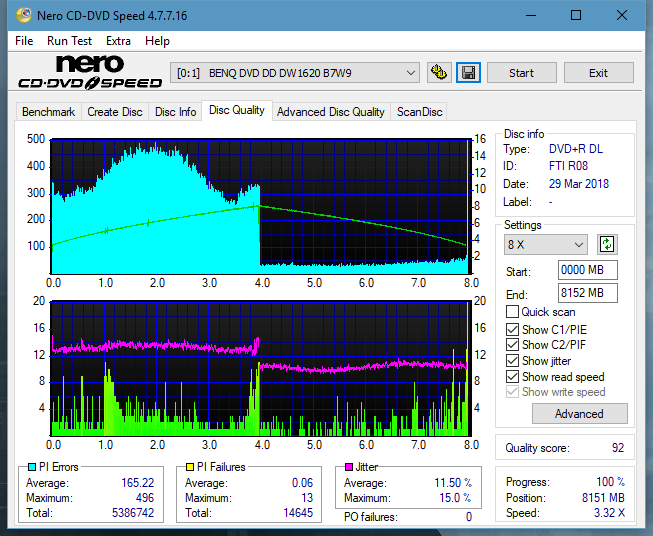Switch to the Benchmark tab
The width and height of the screenshot is (653, 536).
coord(48,112)
